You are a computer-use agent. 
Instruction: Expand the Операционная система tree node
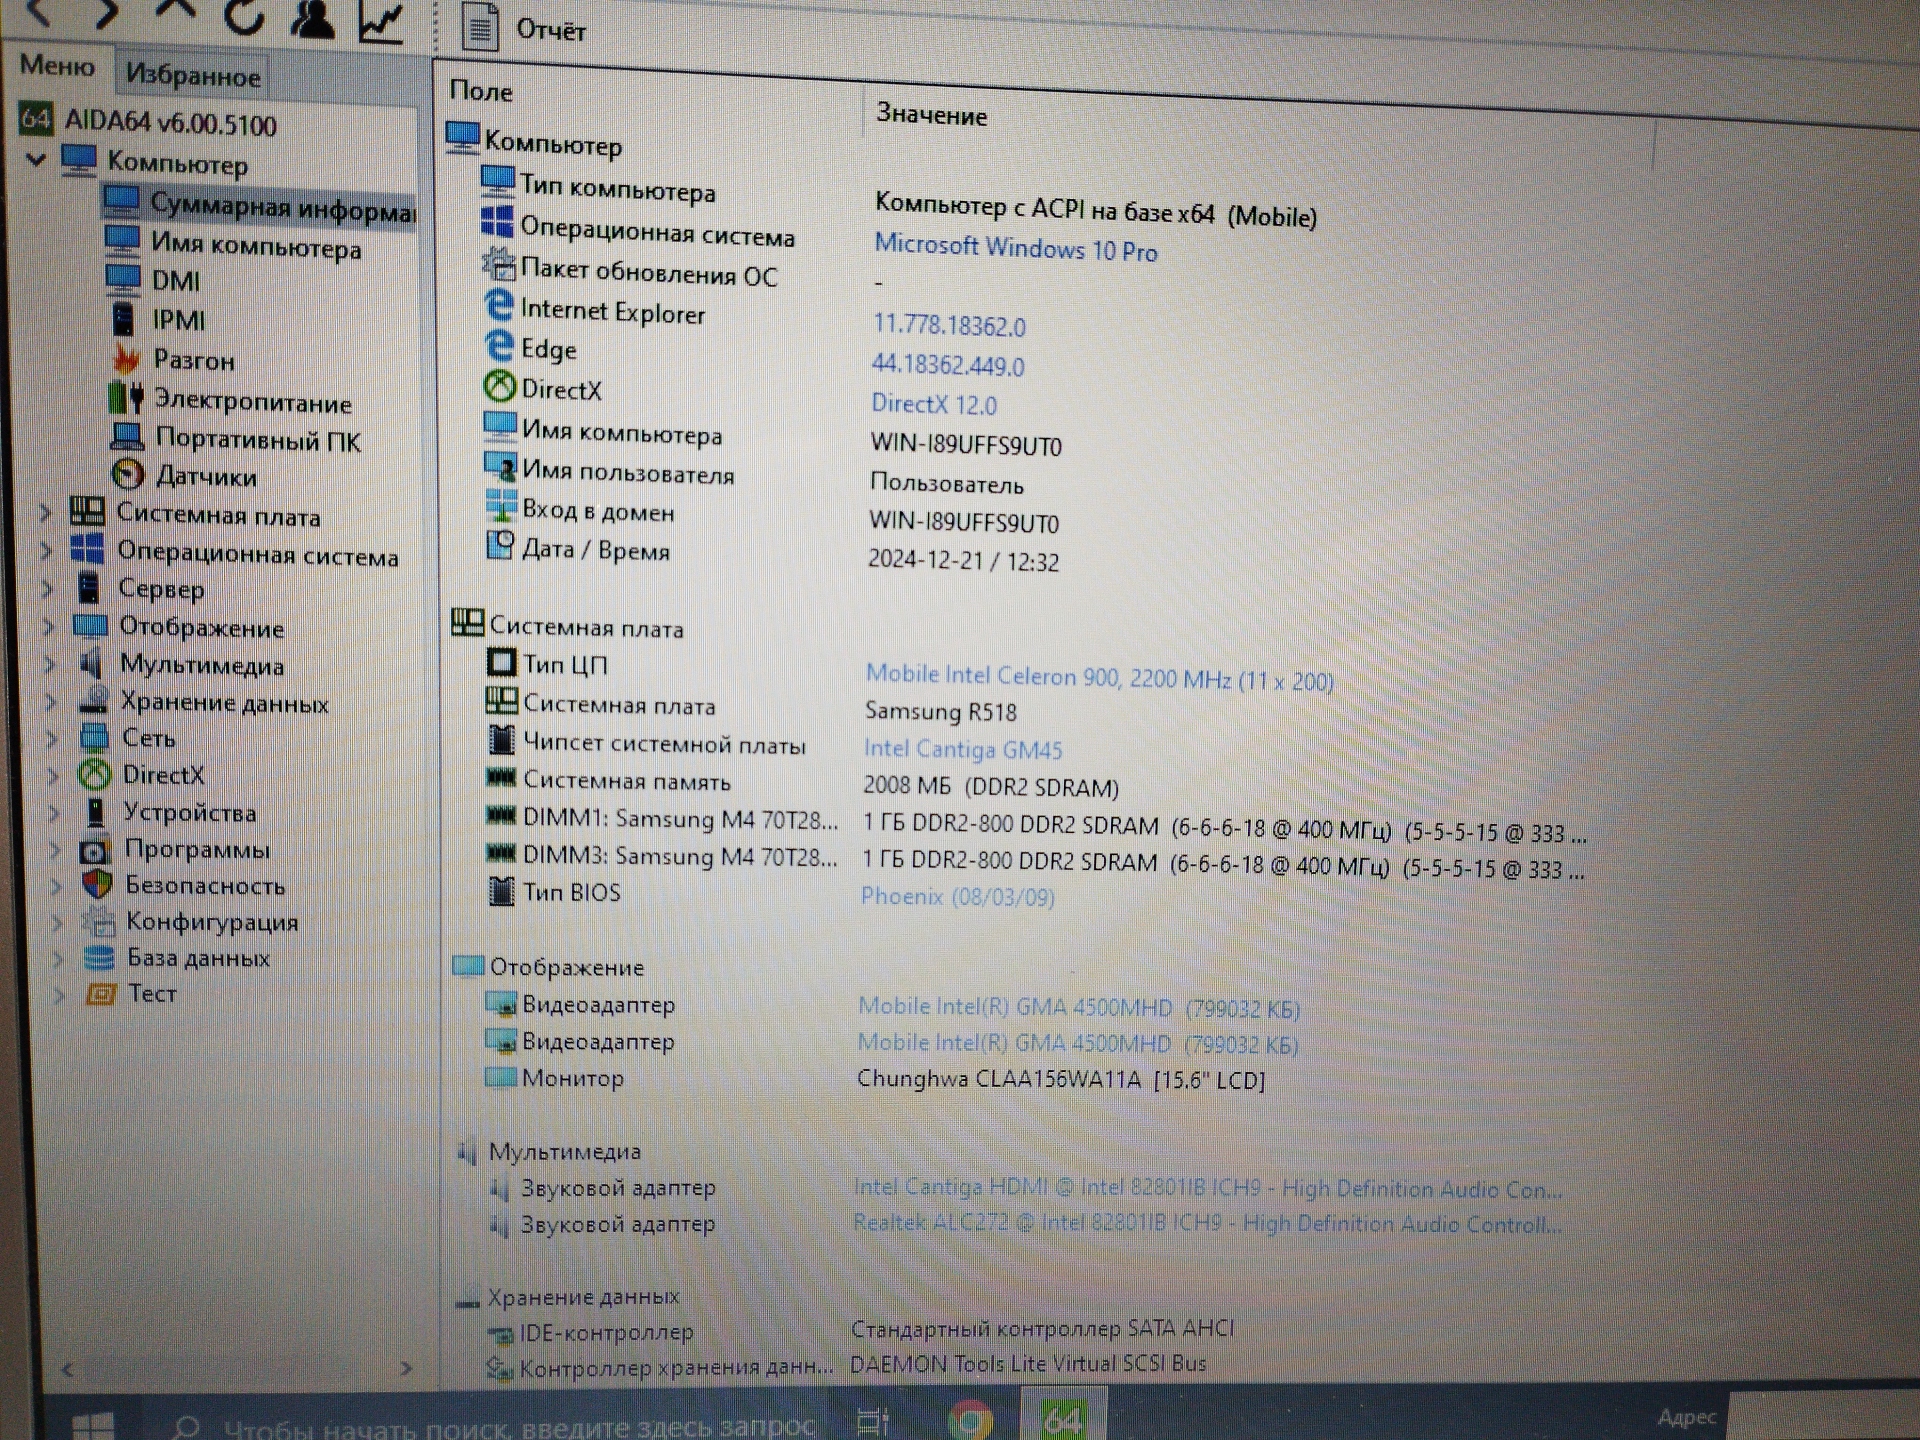tap(46, 550)
